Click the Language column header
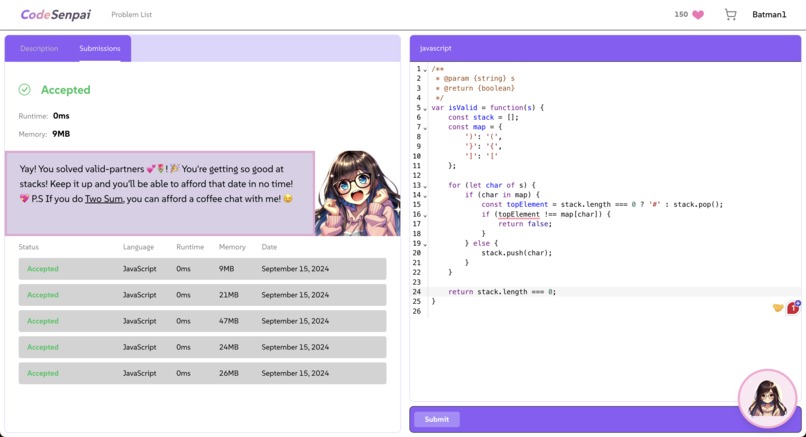 (138, 247)
